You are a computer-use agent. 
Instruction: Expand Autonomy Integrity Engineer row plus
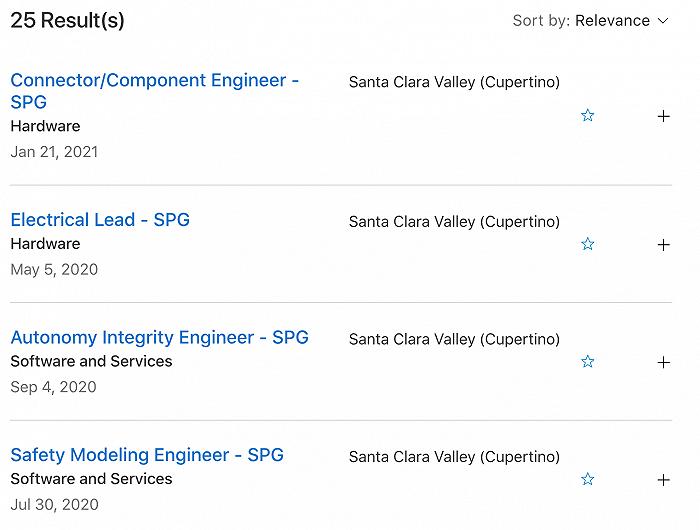click(663, 362)
